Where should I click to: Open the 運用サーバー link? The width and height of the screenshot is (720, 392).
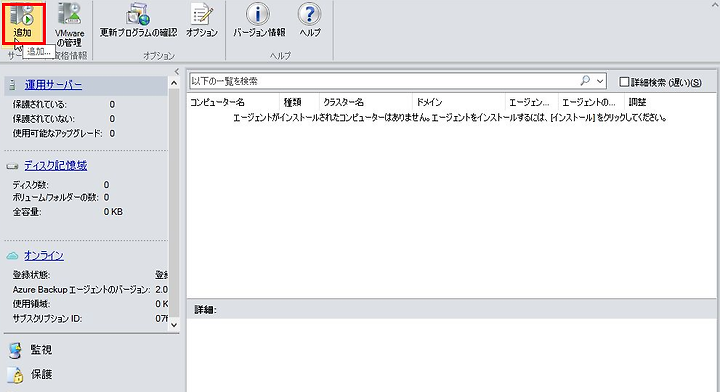pos(53,85)
